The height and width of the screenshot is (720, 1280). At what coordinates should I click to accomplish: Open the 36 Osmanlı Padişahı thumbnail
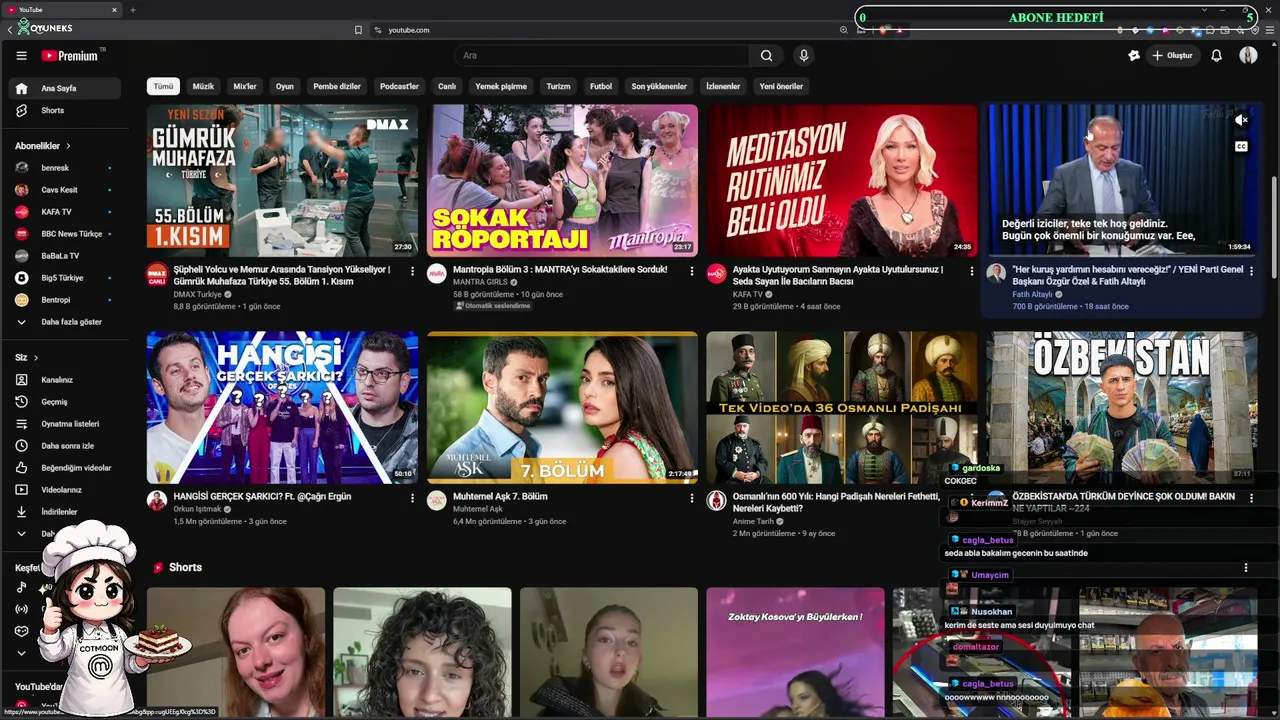click(842, 408)
